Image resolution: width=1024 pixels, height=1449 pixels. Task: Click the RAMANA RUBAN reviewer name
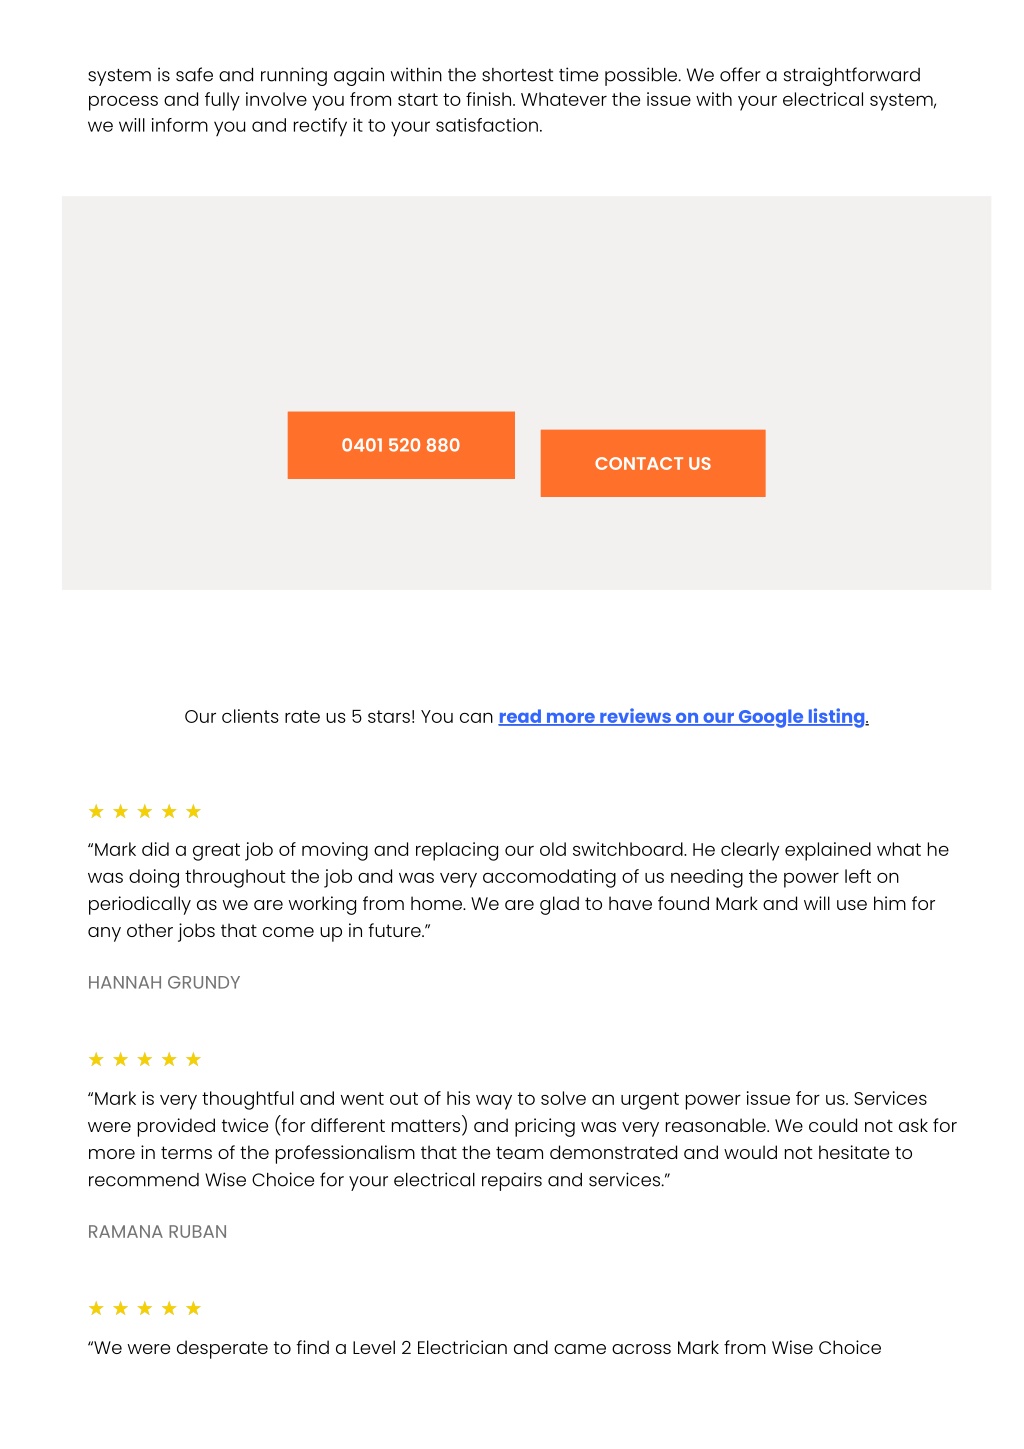pos(157,1232)
